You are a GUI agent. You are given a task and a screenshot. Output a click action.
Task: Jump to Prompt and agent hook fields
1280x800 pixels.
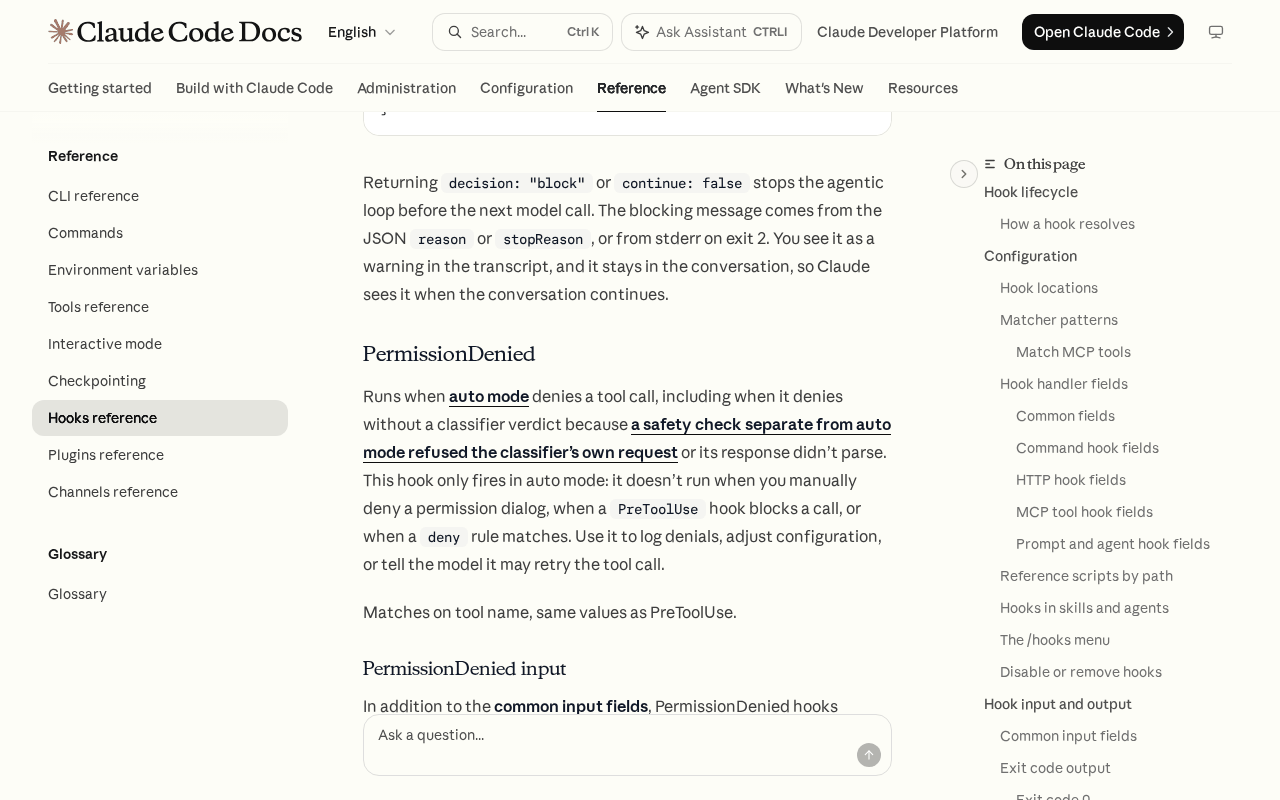(1113, 544)
